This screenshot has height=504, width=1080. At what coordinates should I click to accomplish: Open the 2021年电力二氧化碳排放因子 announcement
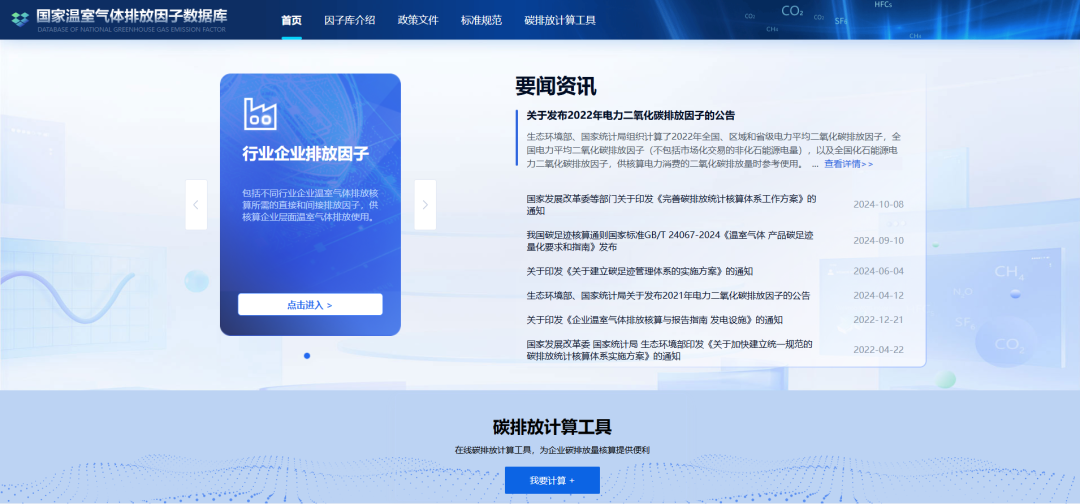668,295
